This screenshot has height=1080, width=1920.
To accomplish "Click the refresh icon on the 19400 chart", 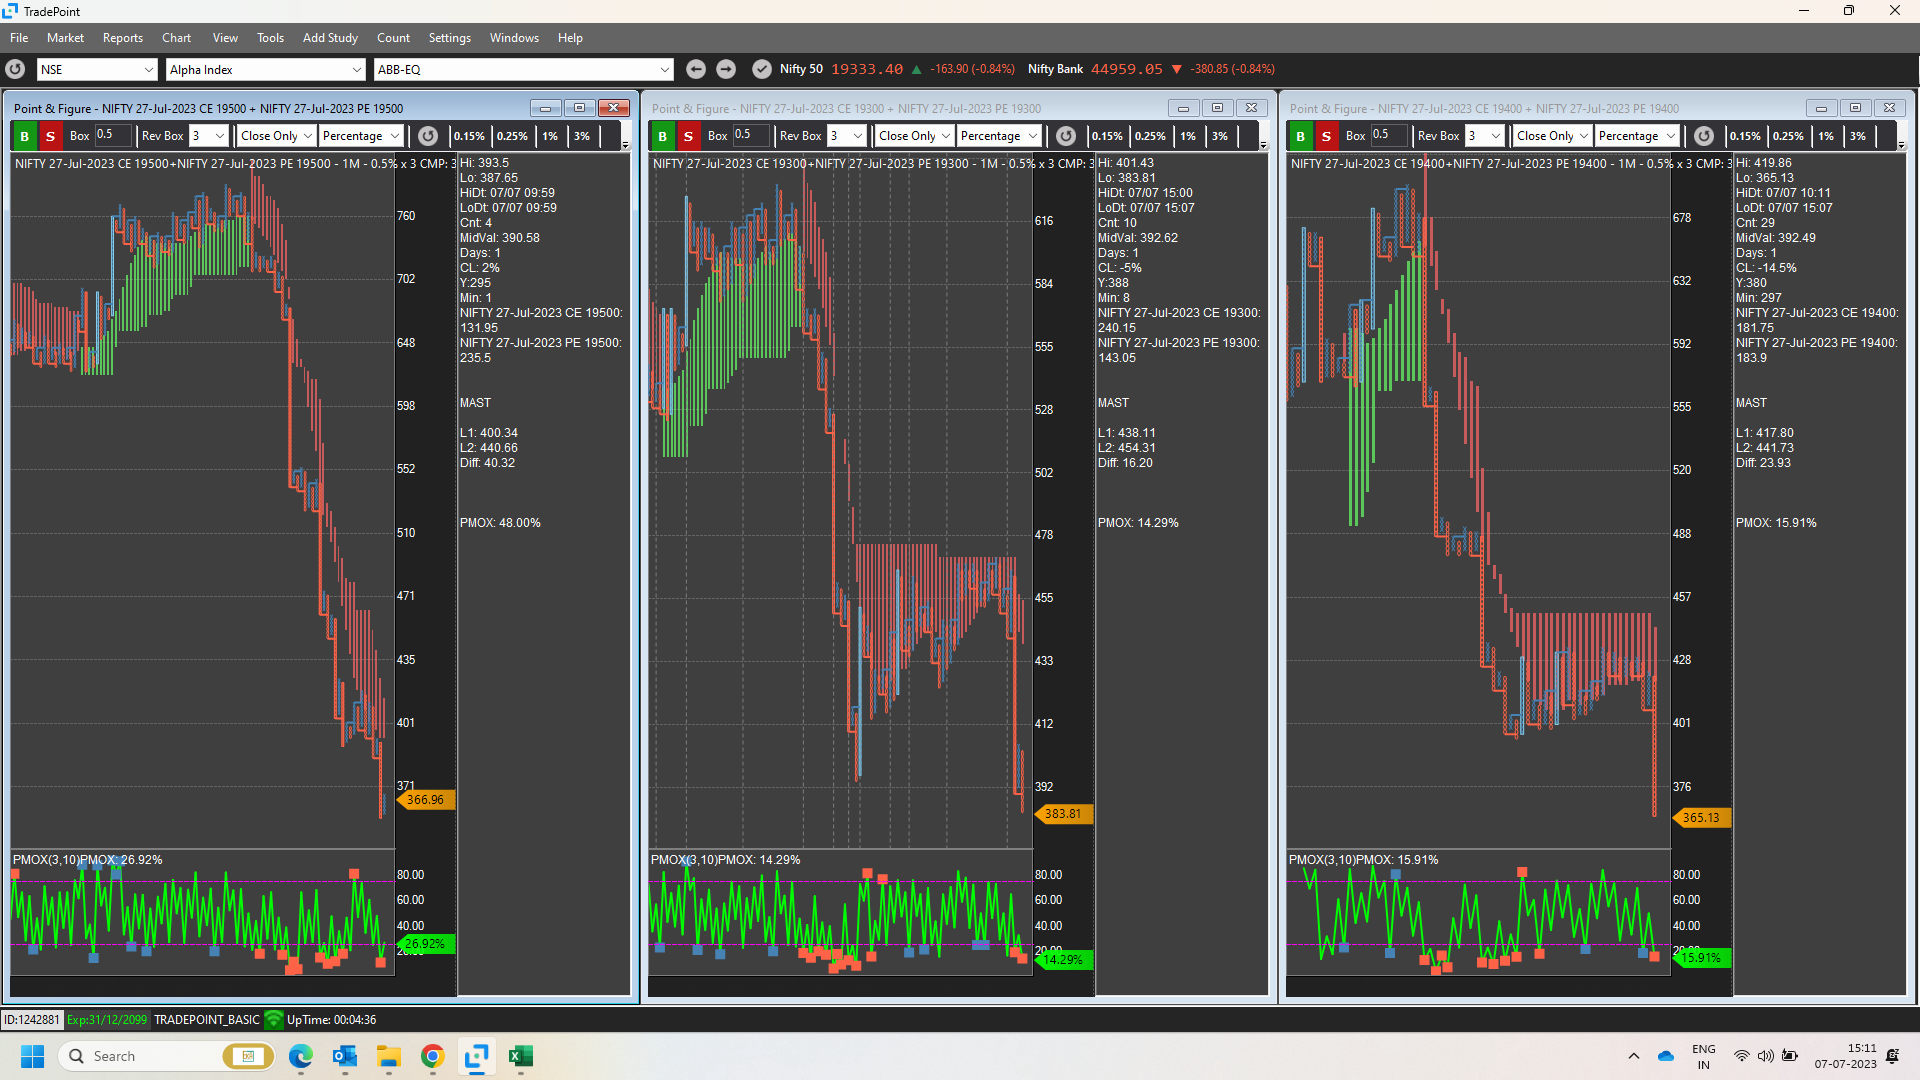I will click(1705, 135).
